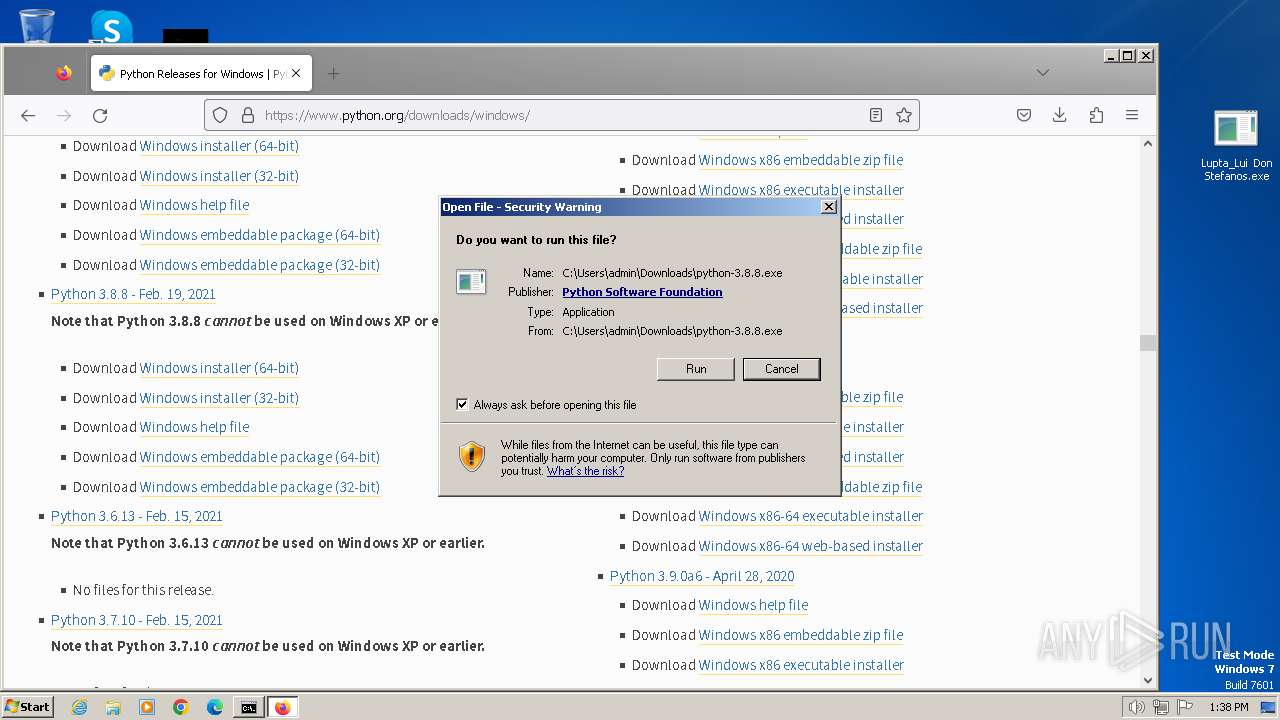Bookmark this page with star icon
Screen dimensions: 1280x720
(x=904, y=115)
